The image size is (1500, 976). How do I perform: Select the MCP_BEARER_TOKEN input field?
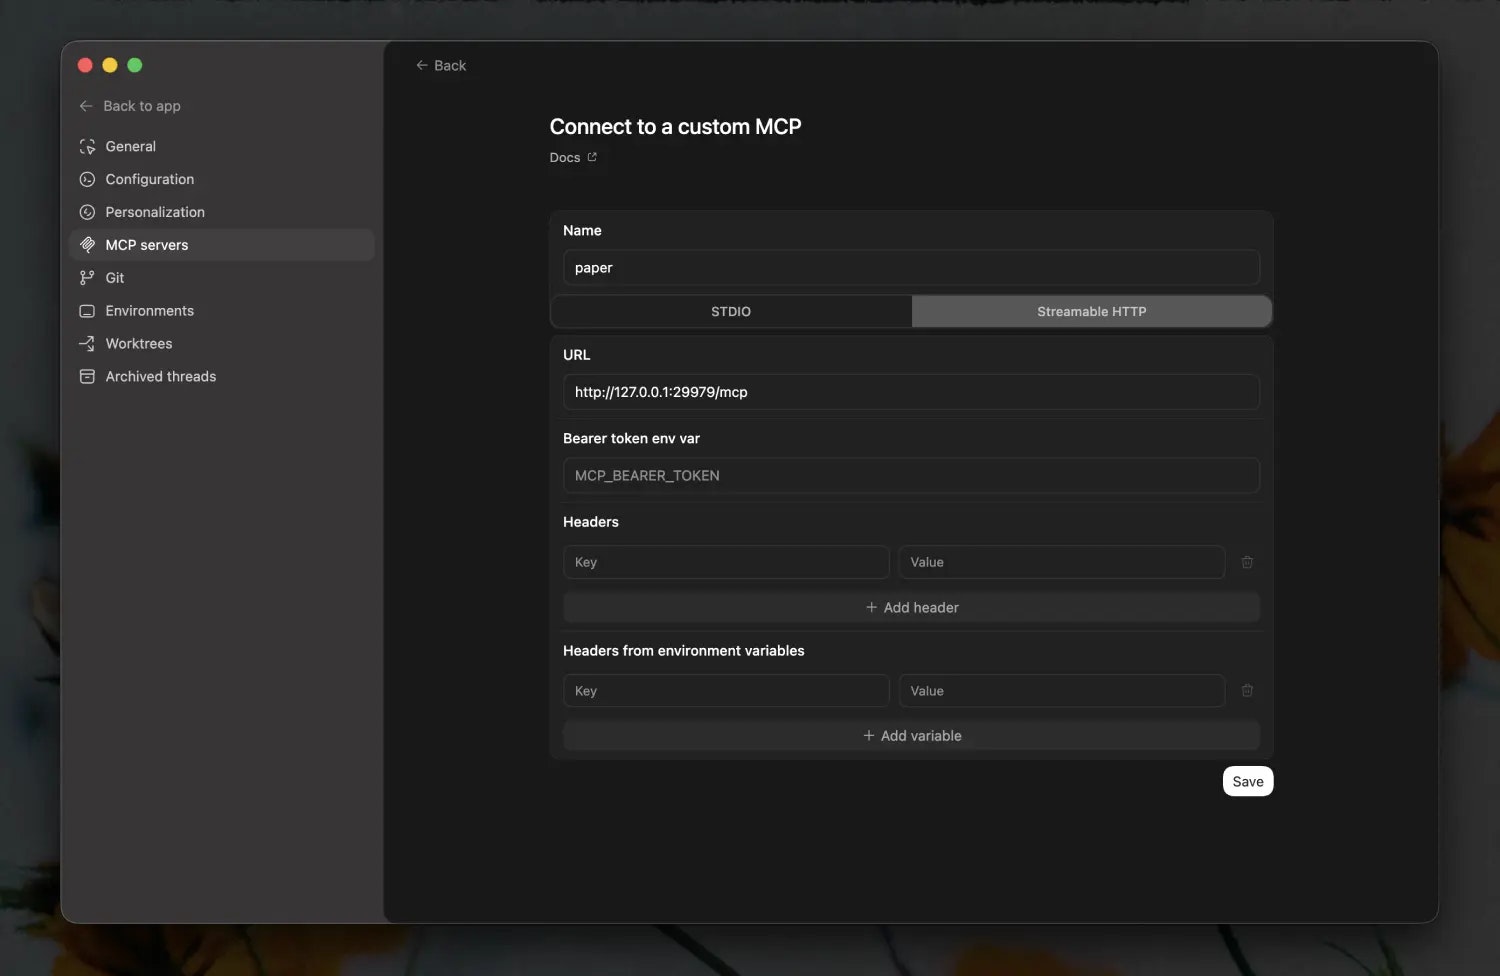tap(911, 475)
